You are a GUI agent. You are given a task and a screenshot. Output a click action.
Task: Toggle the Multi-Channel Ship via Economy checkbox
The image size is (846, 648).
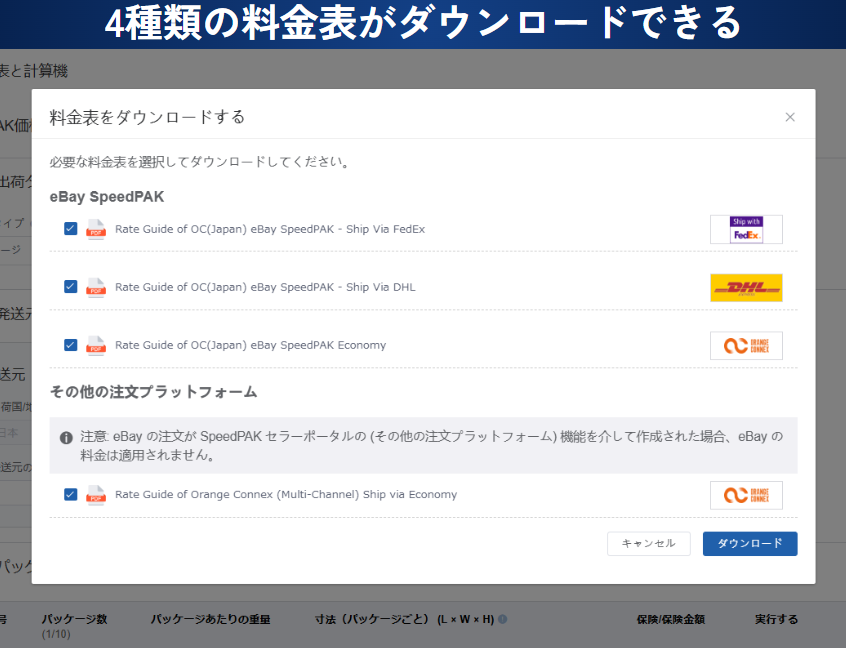tap(70, 493)
